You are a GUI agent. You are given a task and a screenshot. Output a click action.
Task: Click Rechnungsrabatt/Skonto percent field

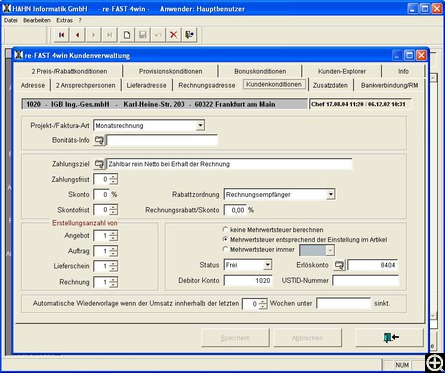tap(235, 210)
